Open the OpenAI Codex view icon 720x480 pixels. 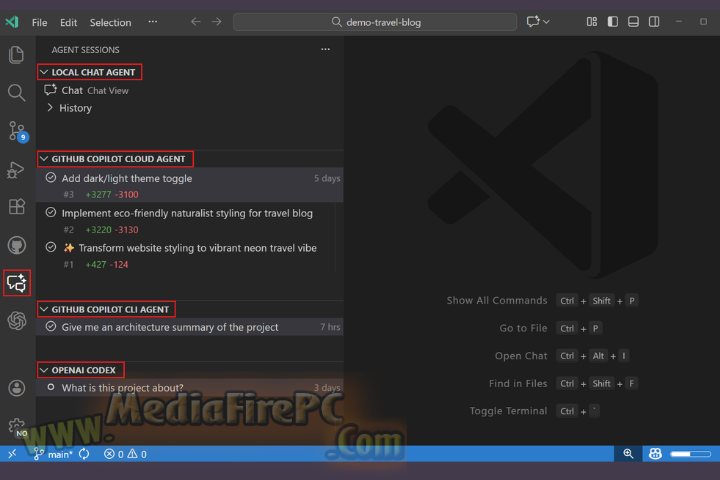click(x=17, y=321)
